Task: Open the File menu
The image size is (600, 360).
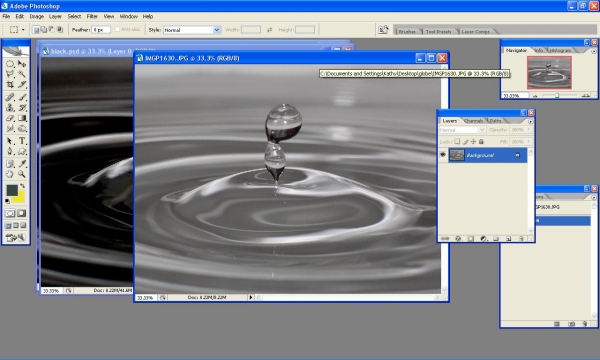Action: coord(6,16)
